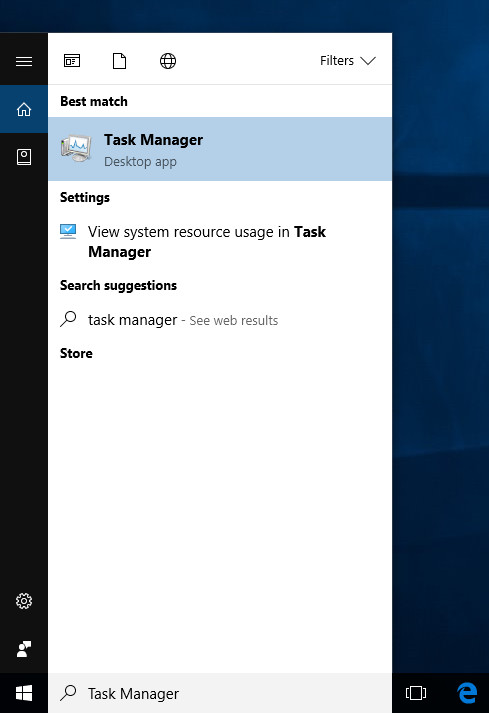Viewport: 489px width, 713px height.
Task: Filter results by Apps icon
Action: [72, 60]
